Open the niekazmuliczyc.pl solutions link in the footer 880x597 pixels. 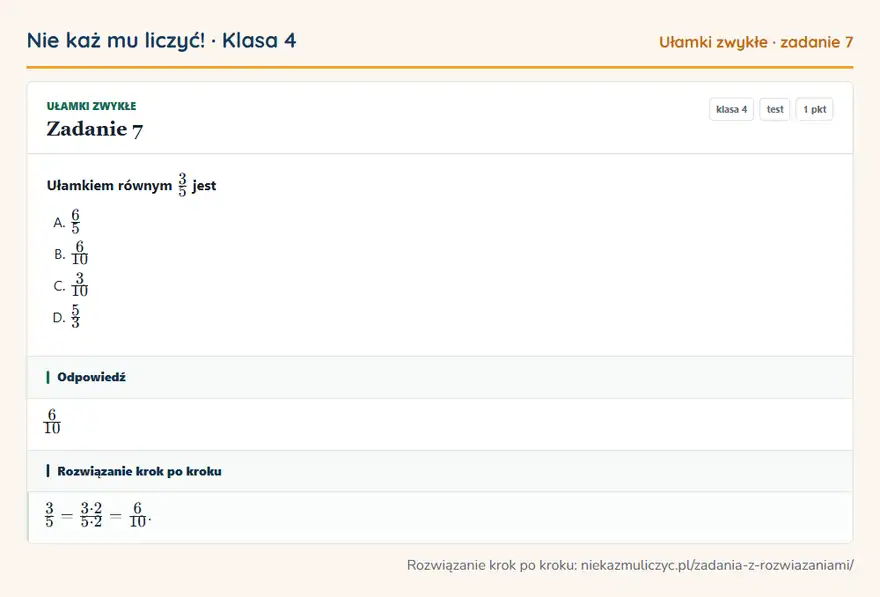(717, 565)
